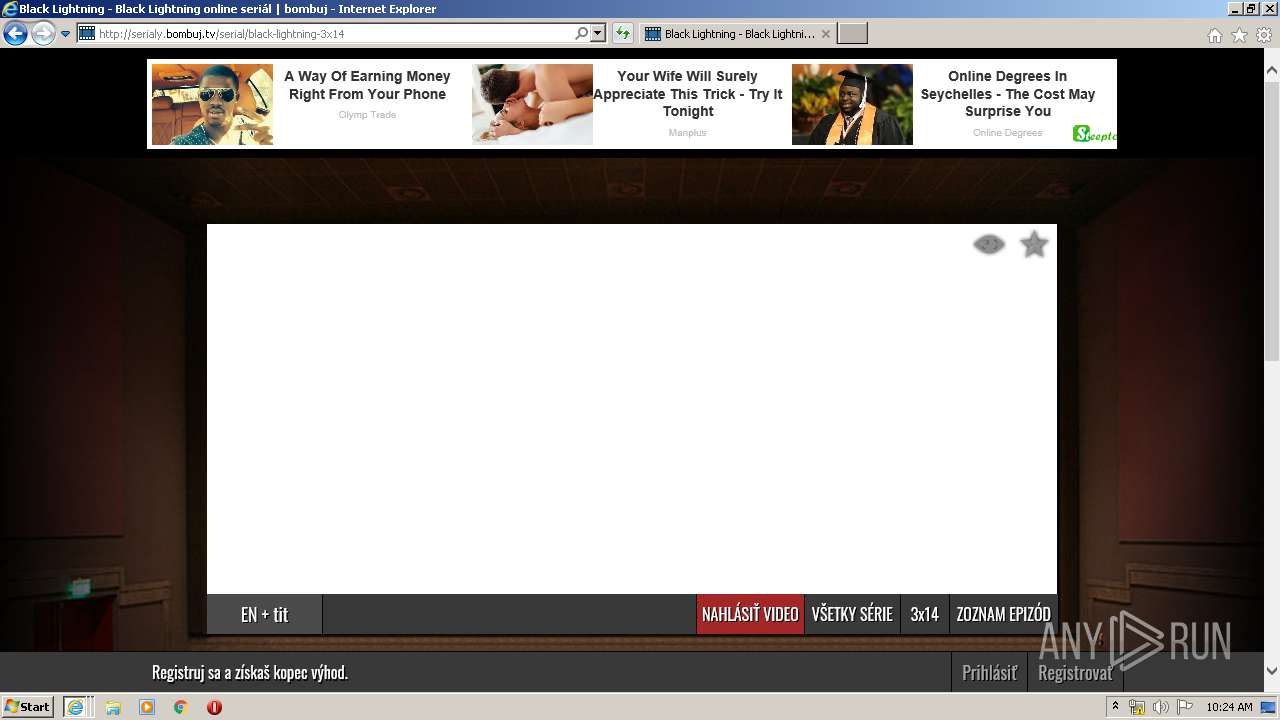
Task: Click the Refresh page icon
Action: [623, 33]
